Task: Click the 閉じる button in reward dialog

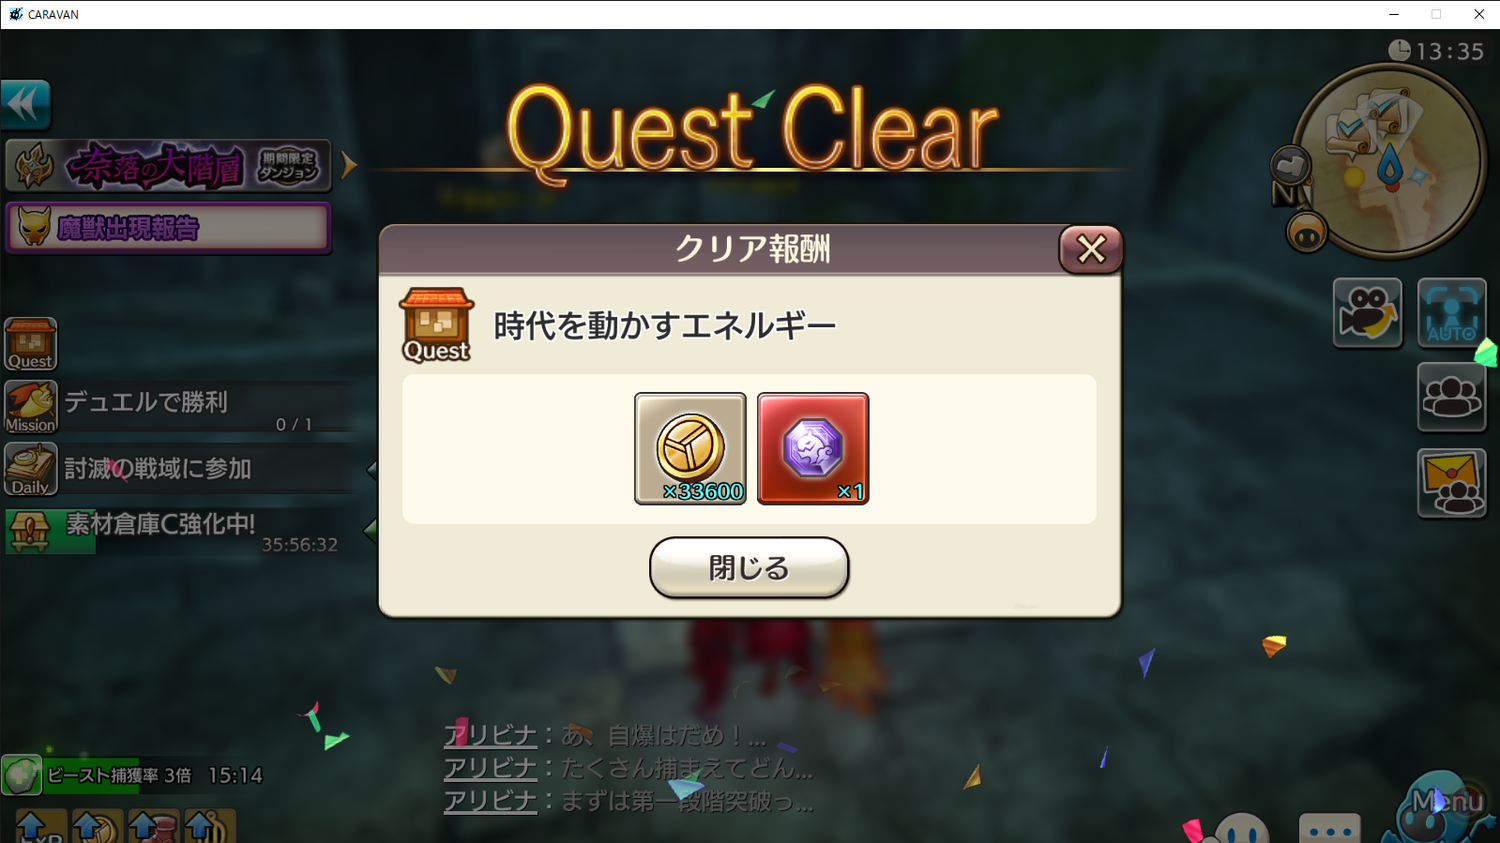Action: [x=749, y=567]
